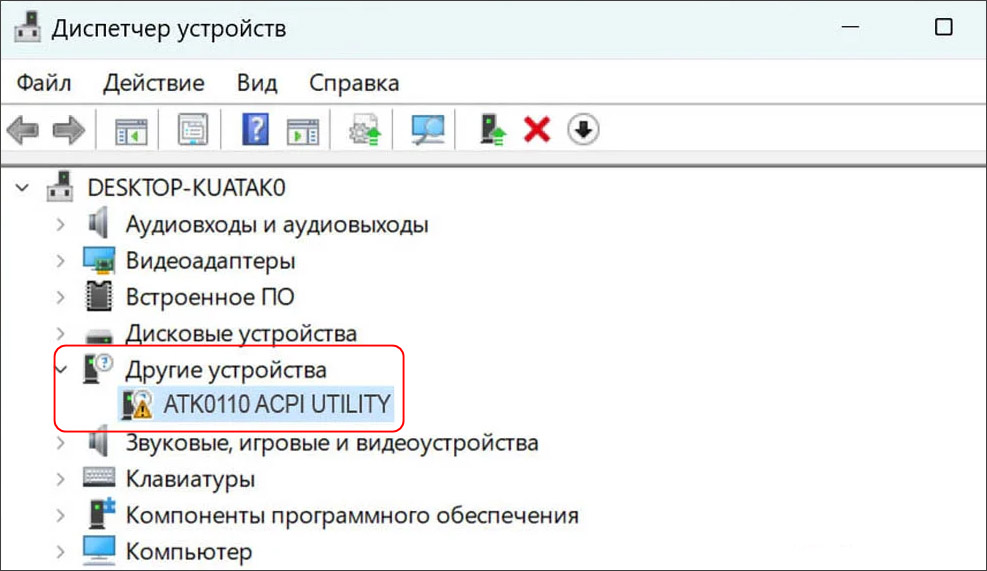Image resolution: width=987 pixels, height=571 pixels.
Task: Select Звуковые, игровые и видеоустройства label
Action: 332,443
